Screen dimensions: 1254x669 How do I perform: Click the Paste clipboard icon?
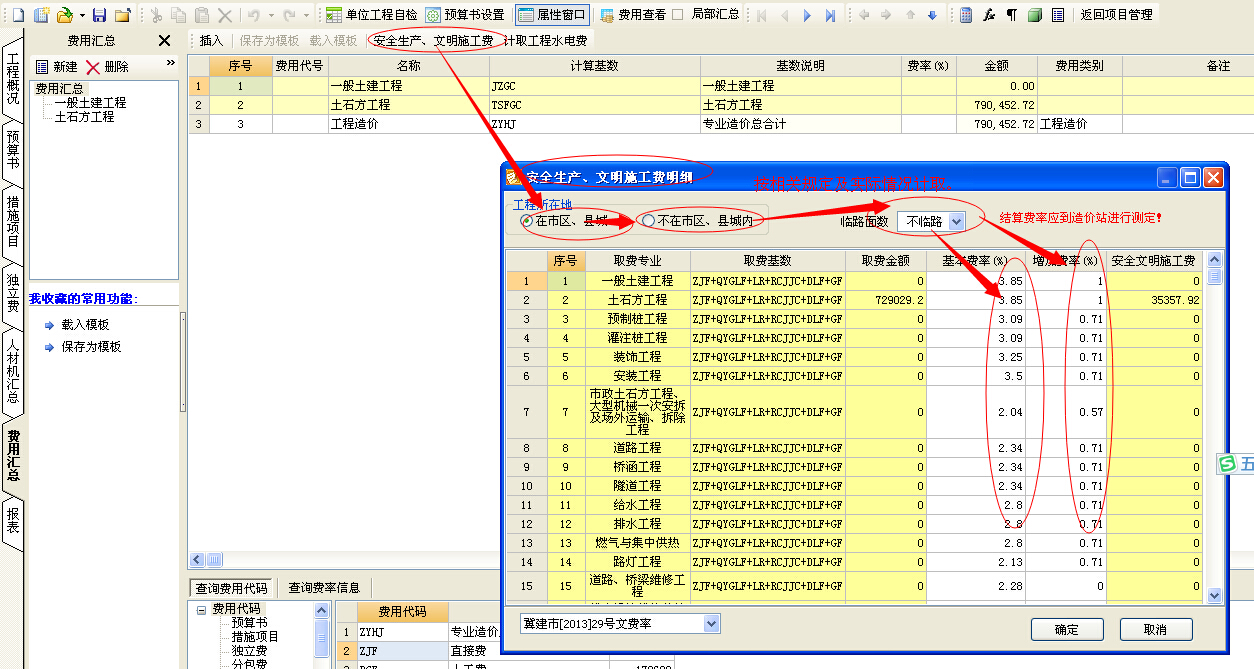click(x=202, y=15)
